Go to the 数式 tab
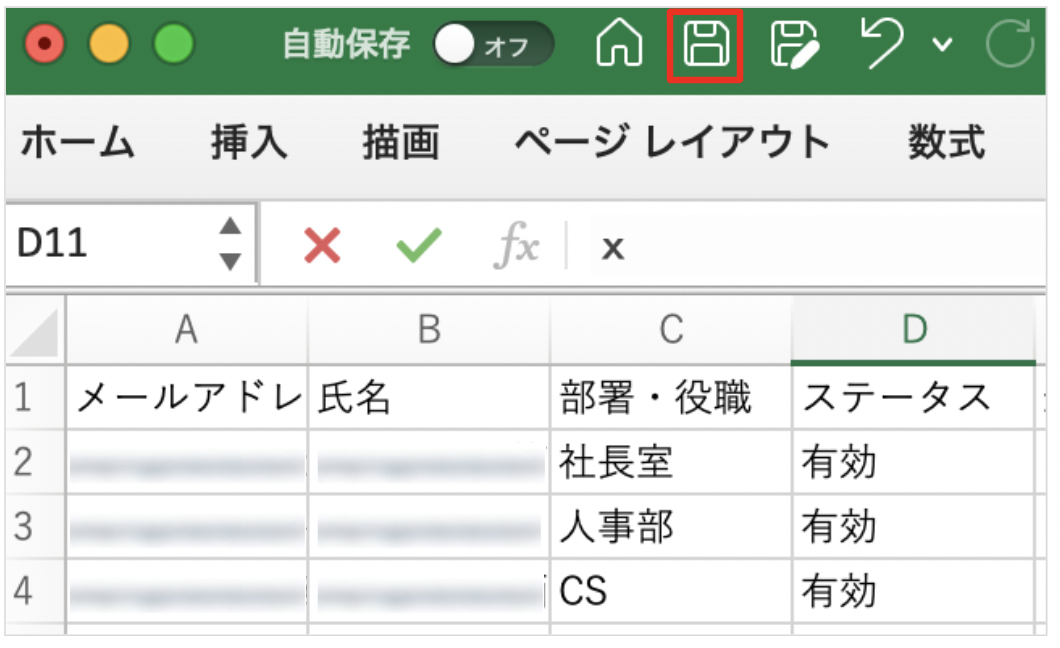This screenshot has height=648, width=1060. pyautogui.click(x=946, y=143)
